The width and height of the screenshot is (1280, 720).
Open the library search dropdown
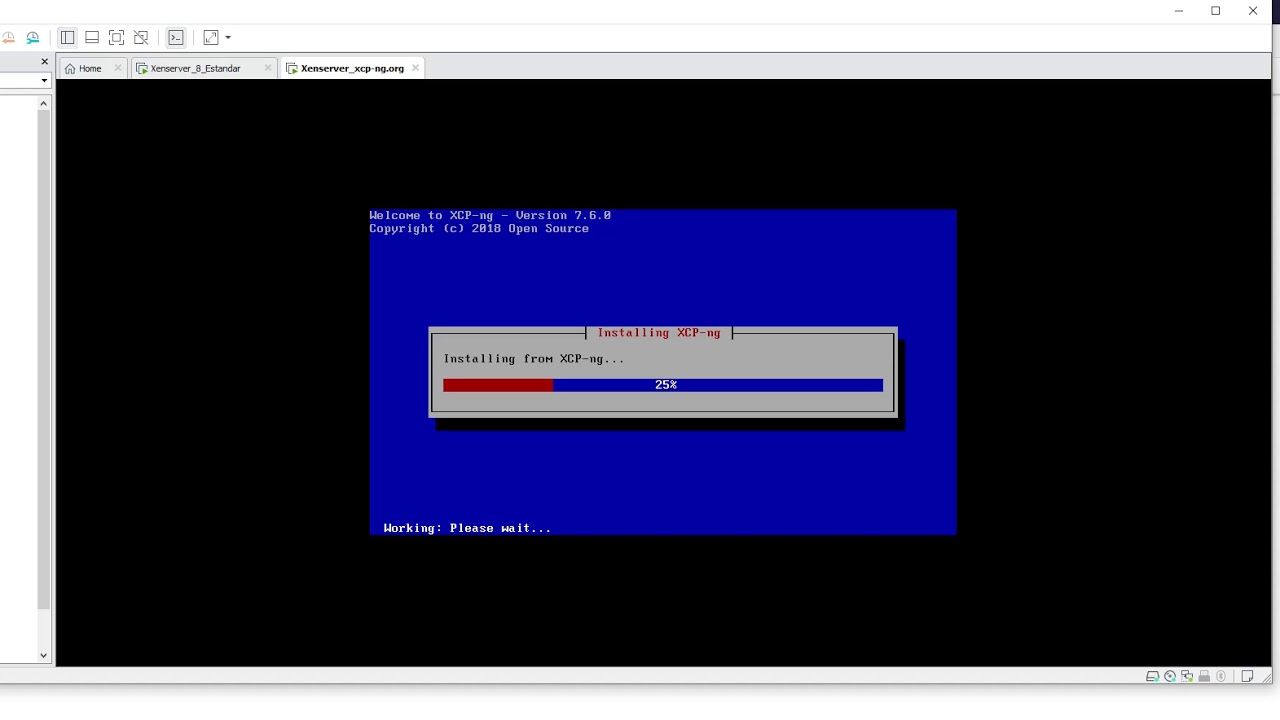[44, 81]
